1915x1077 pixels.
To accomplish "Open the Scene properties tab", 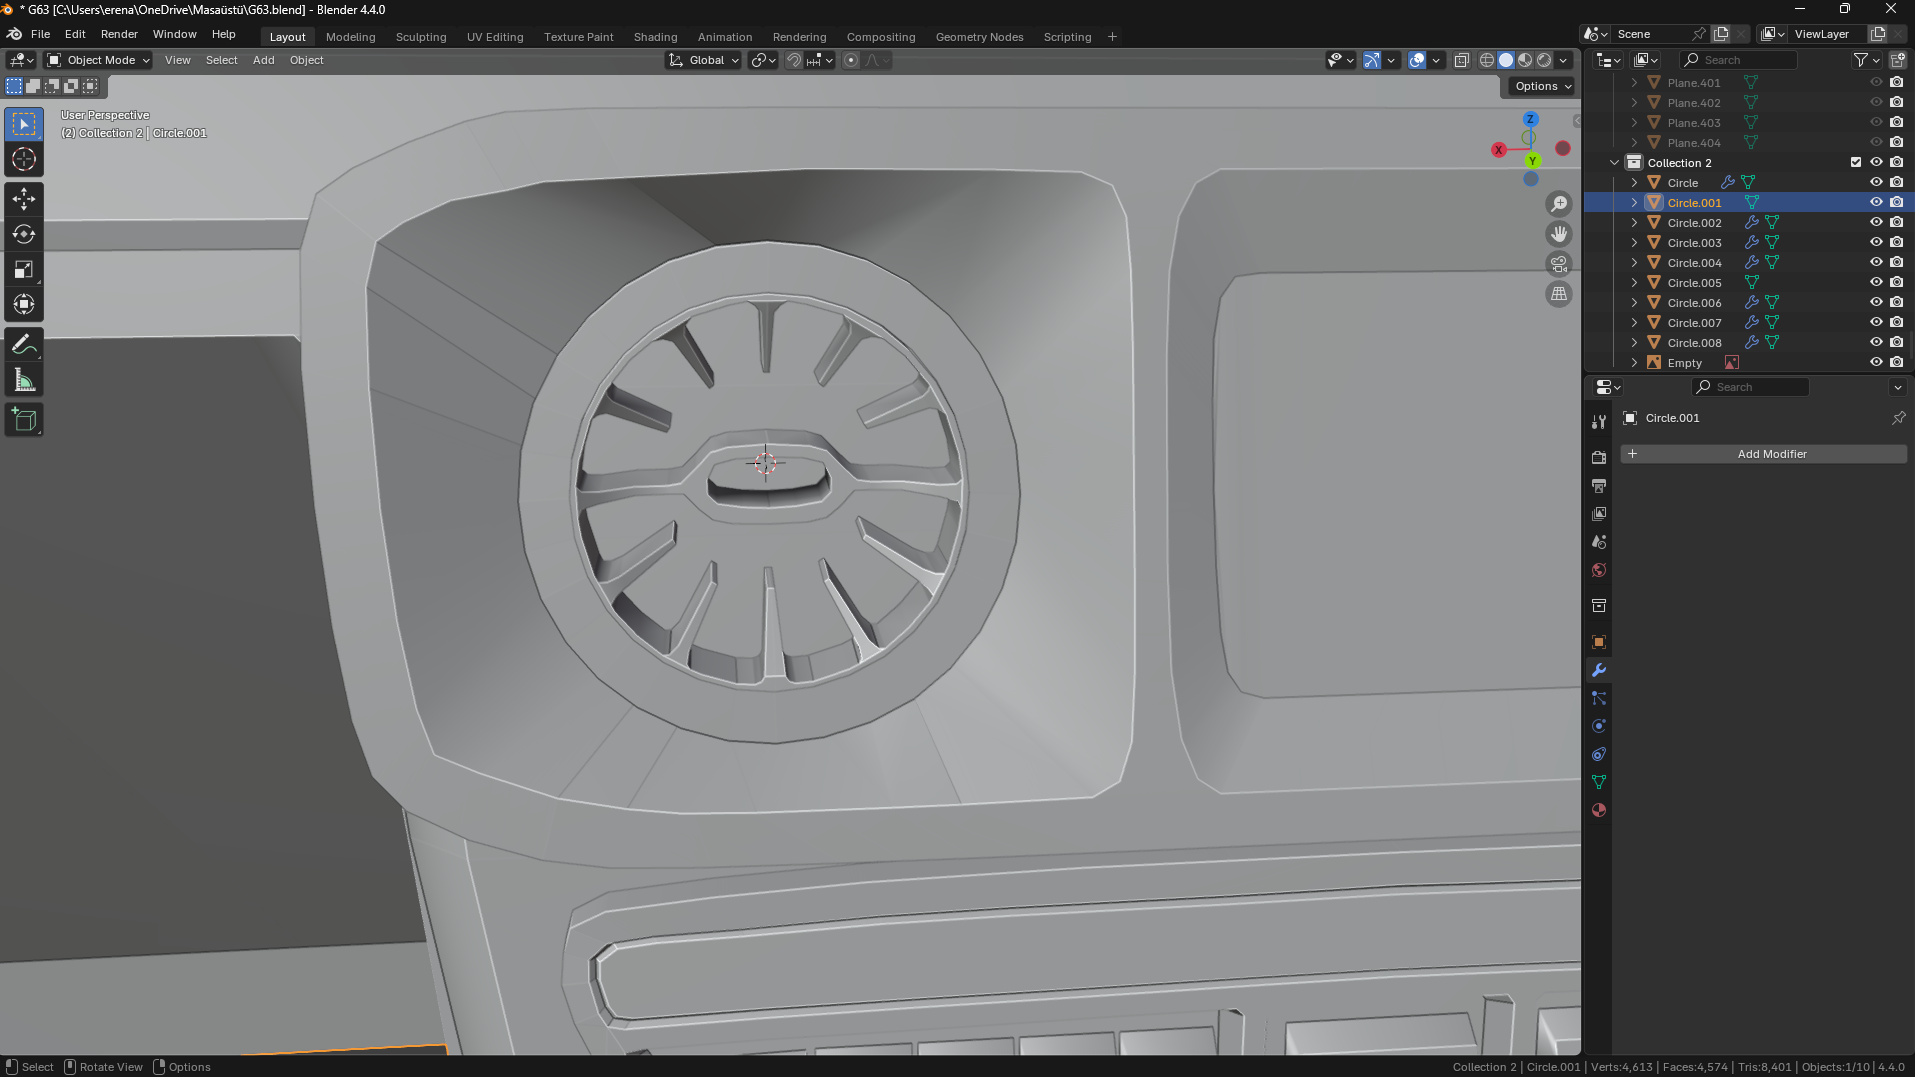I will tap(1599, 542).
